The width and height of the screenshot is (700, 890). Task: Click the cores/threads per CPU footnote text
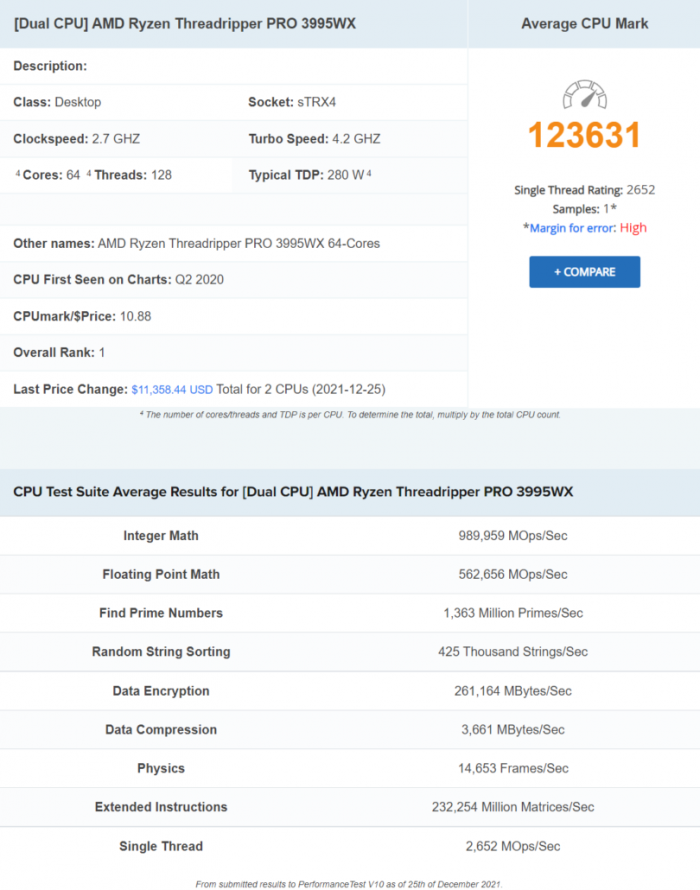[x=350, y=415]
